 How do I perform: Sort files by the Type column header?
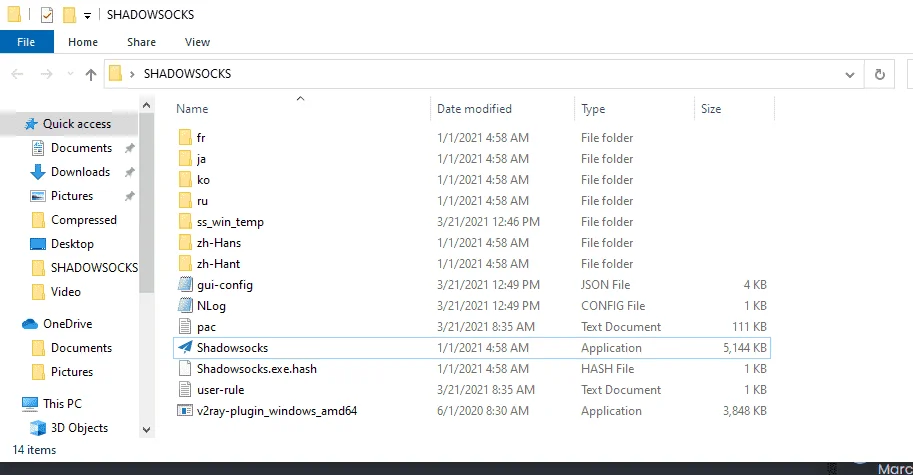tap(593, 109)
